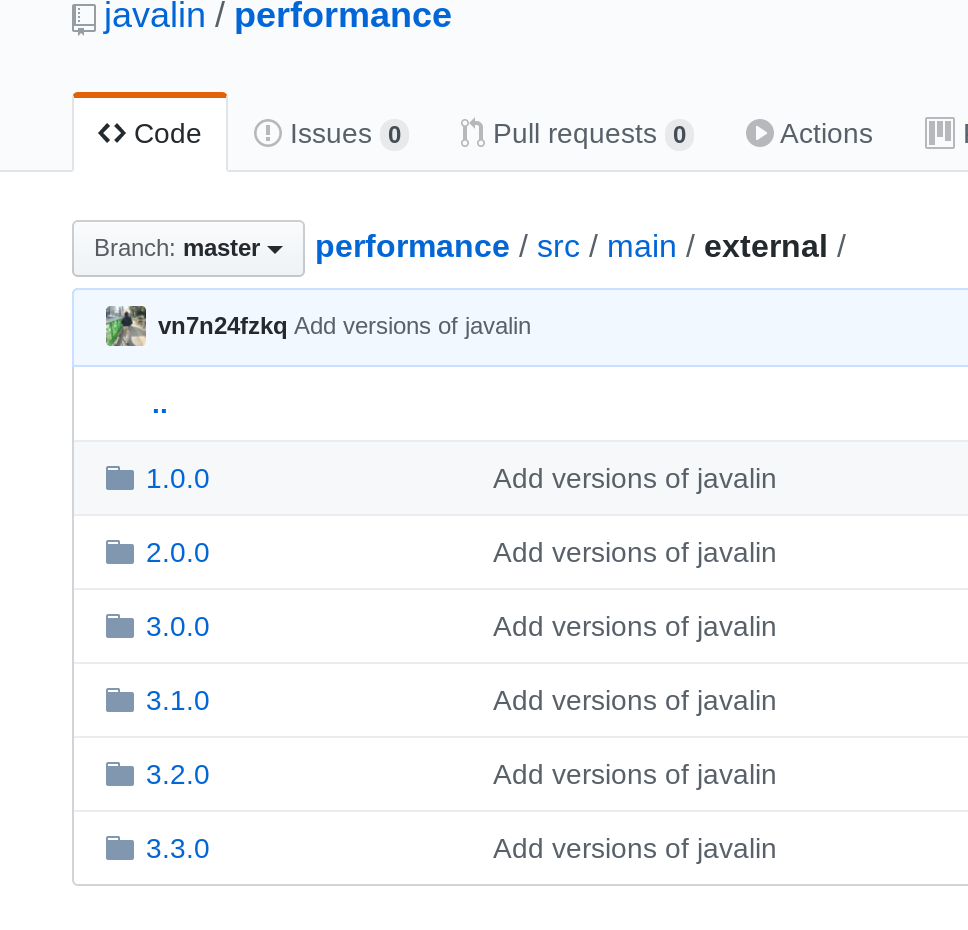Open commit message for 3.2.0 row
The width and height of the screenshot is (968, 930).
pos(635,776)
